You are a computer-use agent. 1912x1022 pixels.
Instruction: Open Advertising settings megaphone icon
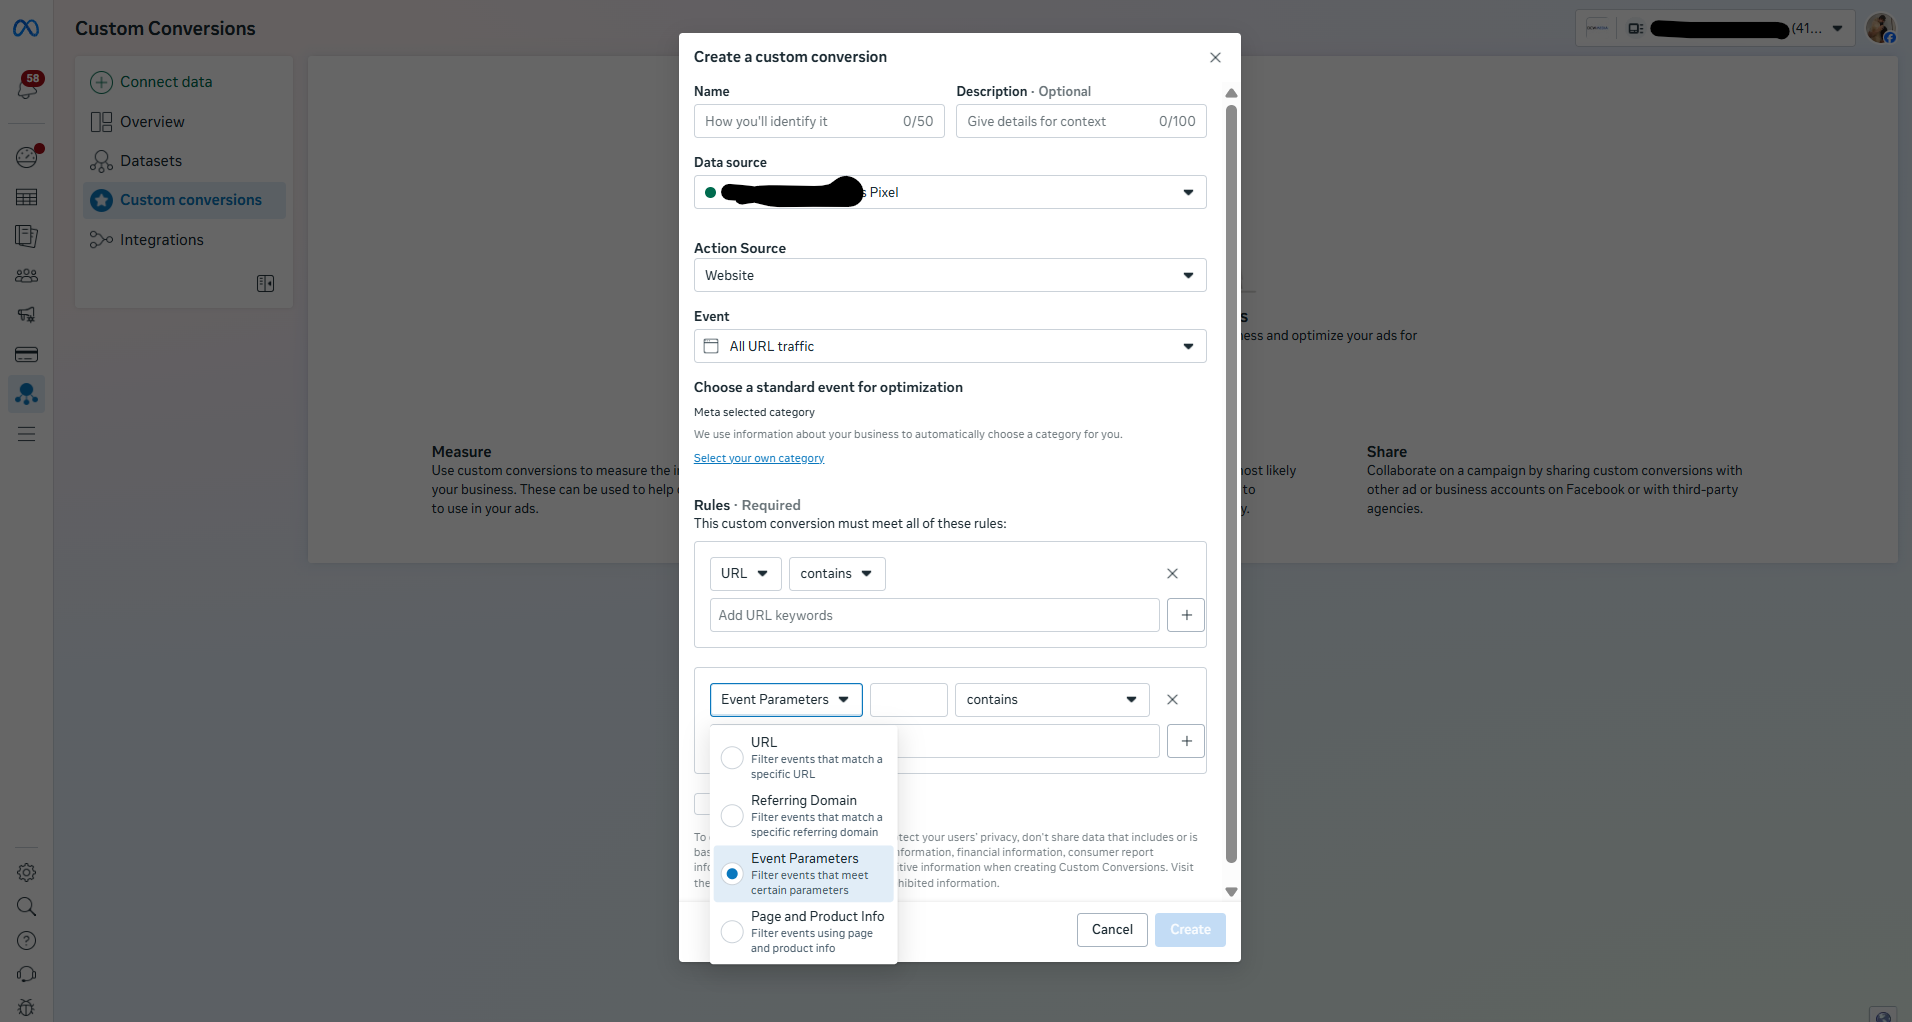[27, 315]
